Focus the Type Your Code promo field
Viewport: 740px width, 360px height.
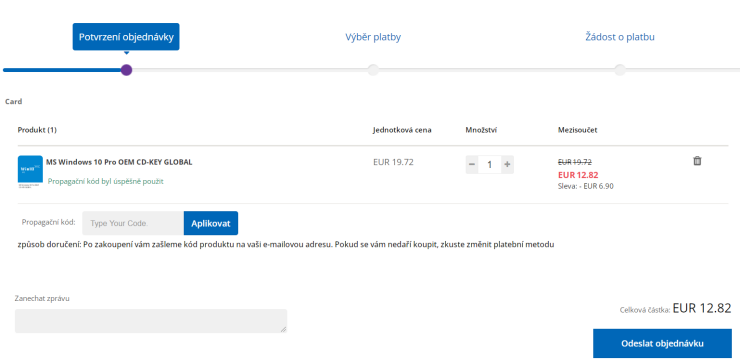(x=133, y=223)
